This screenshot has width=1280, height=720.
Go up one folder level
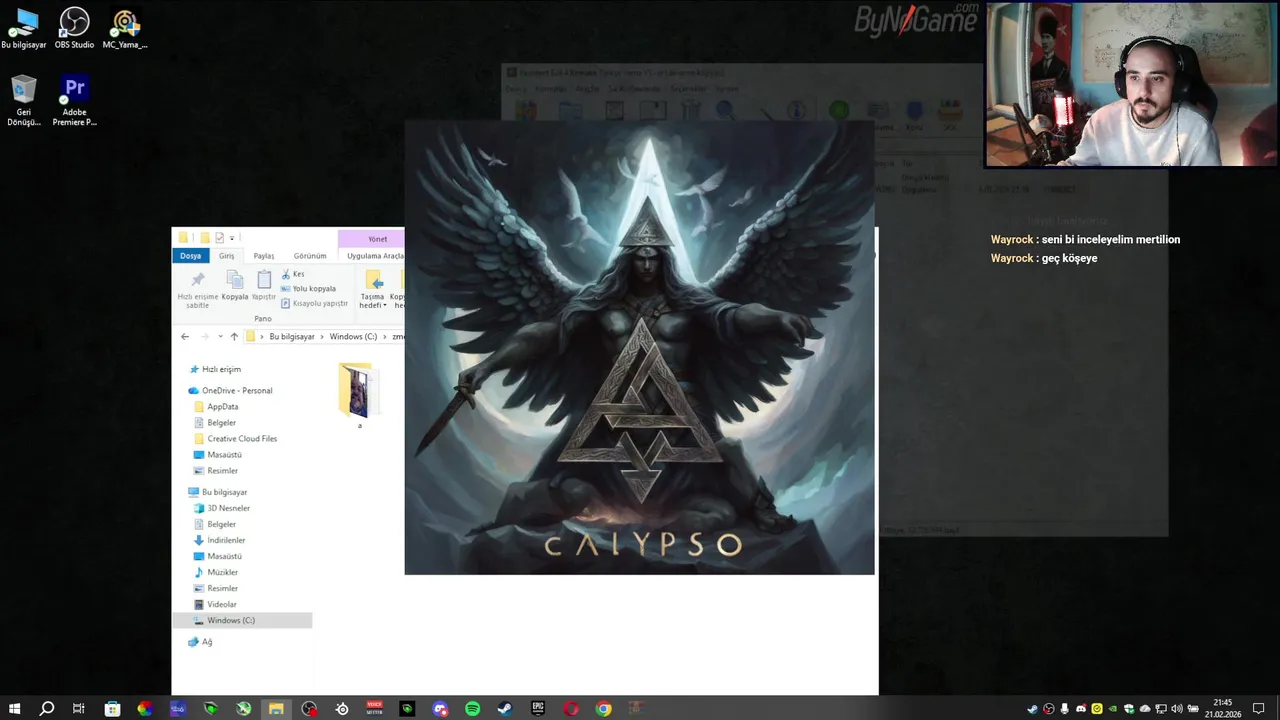tap(234, 337)
